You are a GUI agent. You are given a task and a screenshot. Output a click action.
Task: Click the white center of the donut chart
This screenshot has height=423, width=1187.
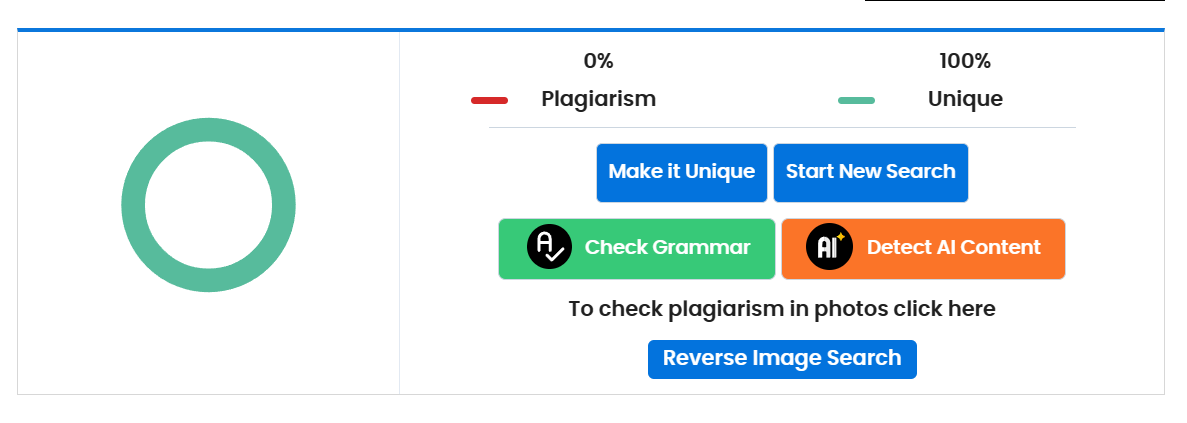(x=208, y=205)
